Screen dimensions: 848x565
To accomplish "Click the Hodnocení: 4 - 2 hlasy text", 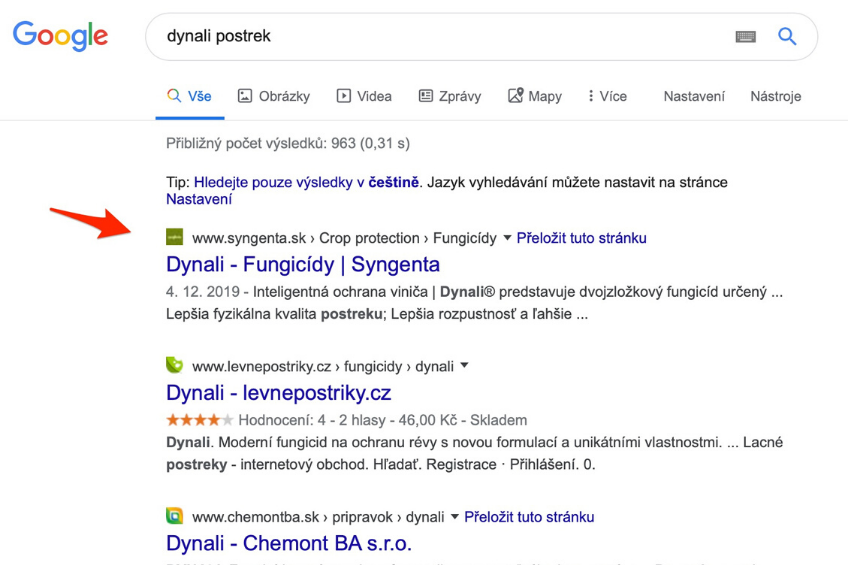I will (312, 420).
